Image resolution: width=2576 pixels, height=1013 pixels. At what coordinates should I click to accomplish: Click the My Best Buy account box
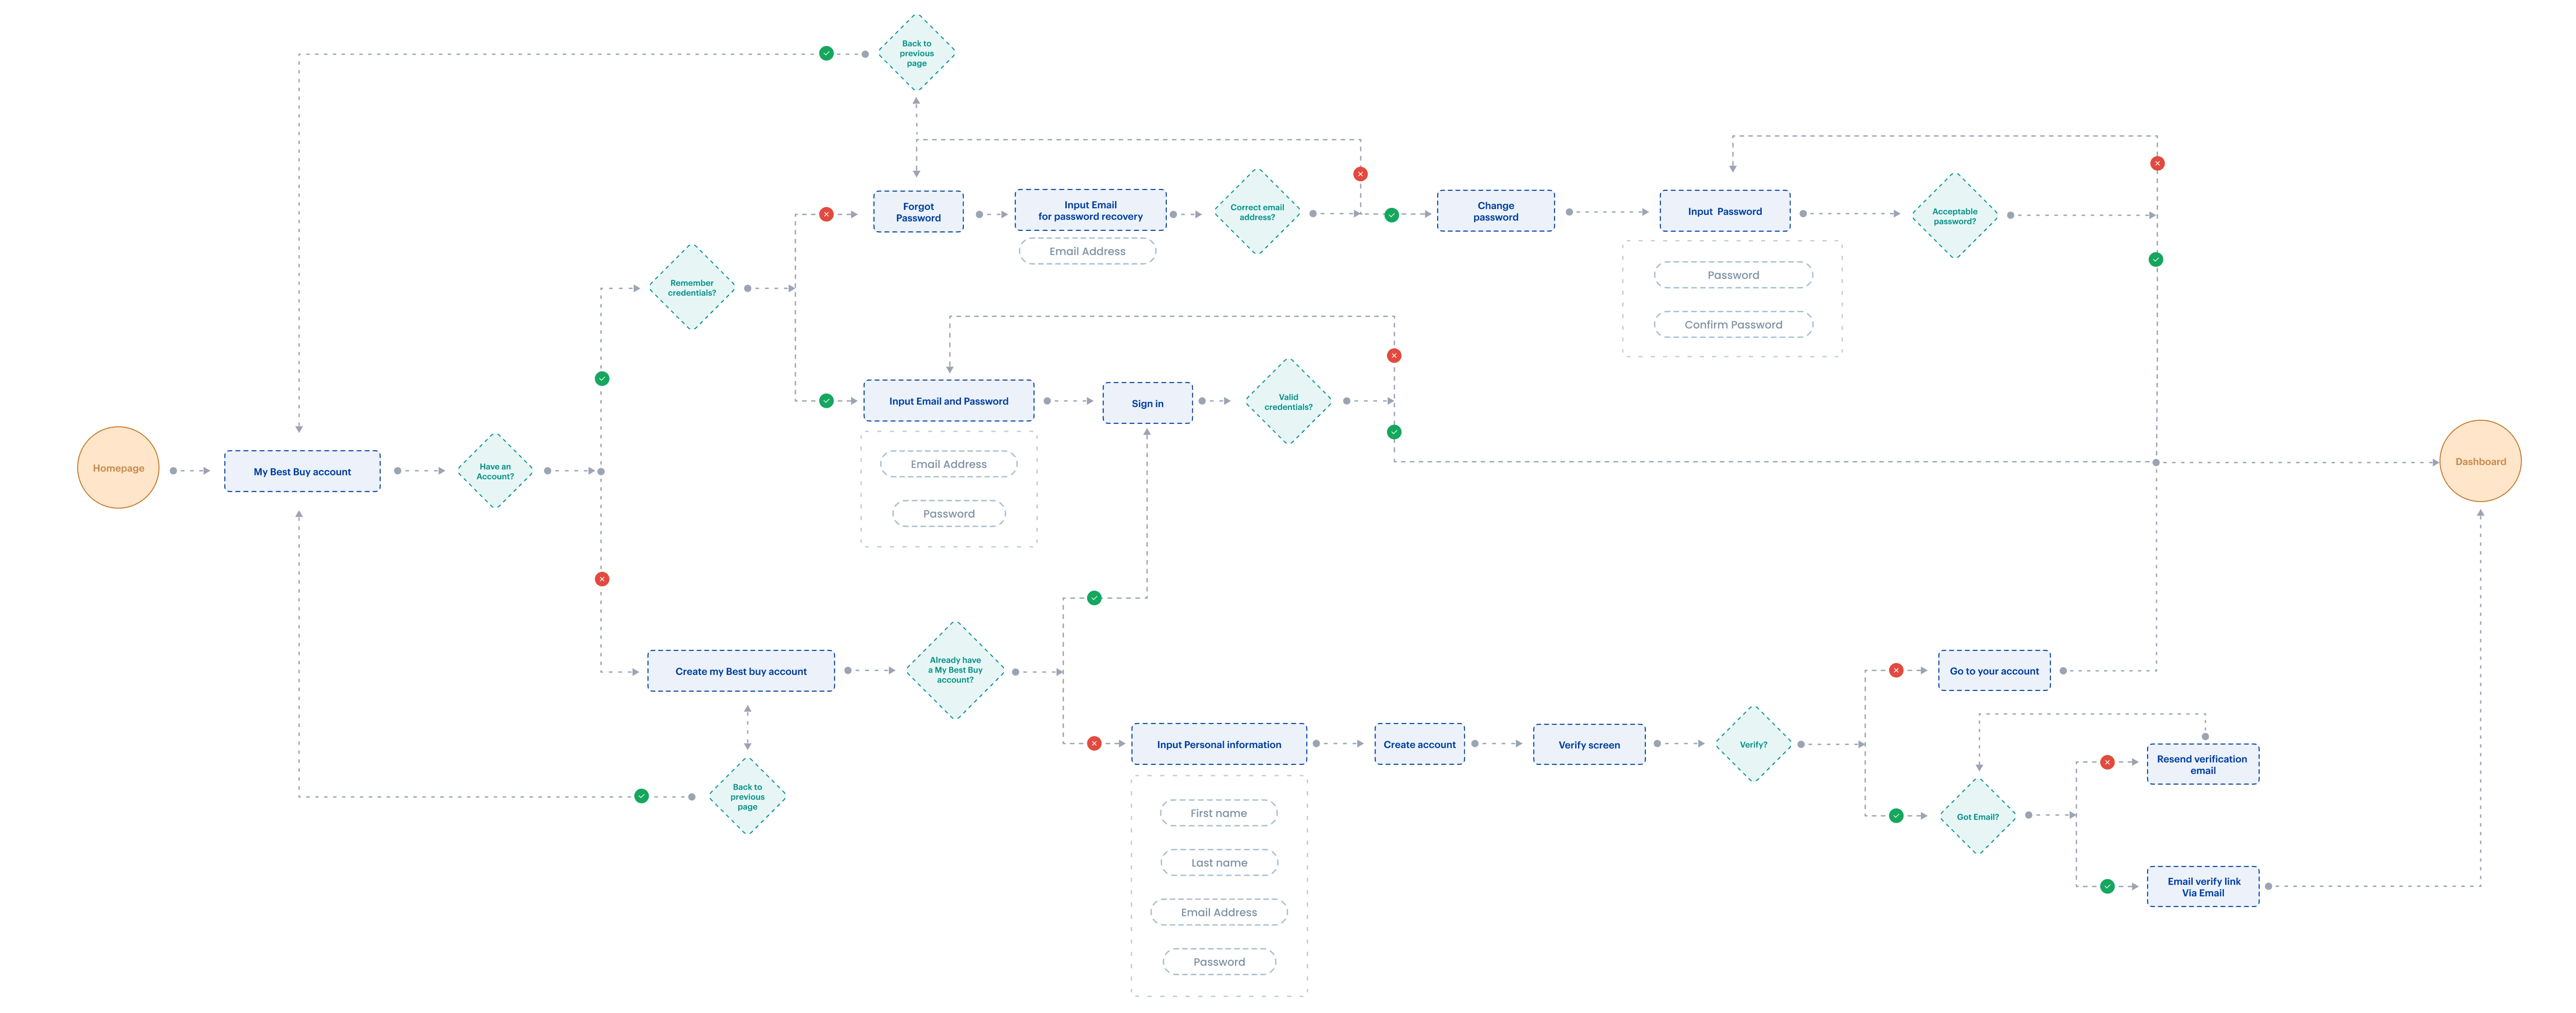click(x=302, y=471)
